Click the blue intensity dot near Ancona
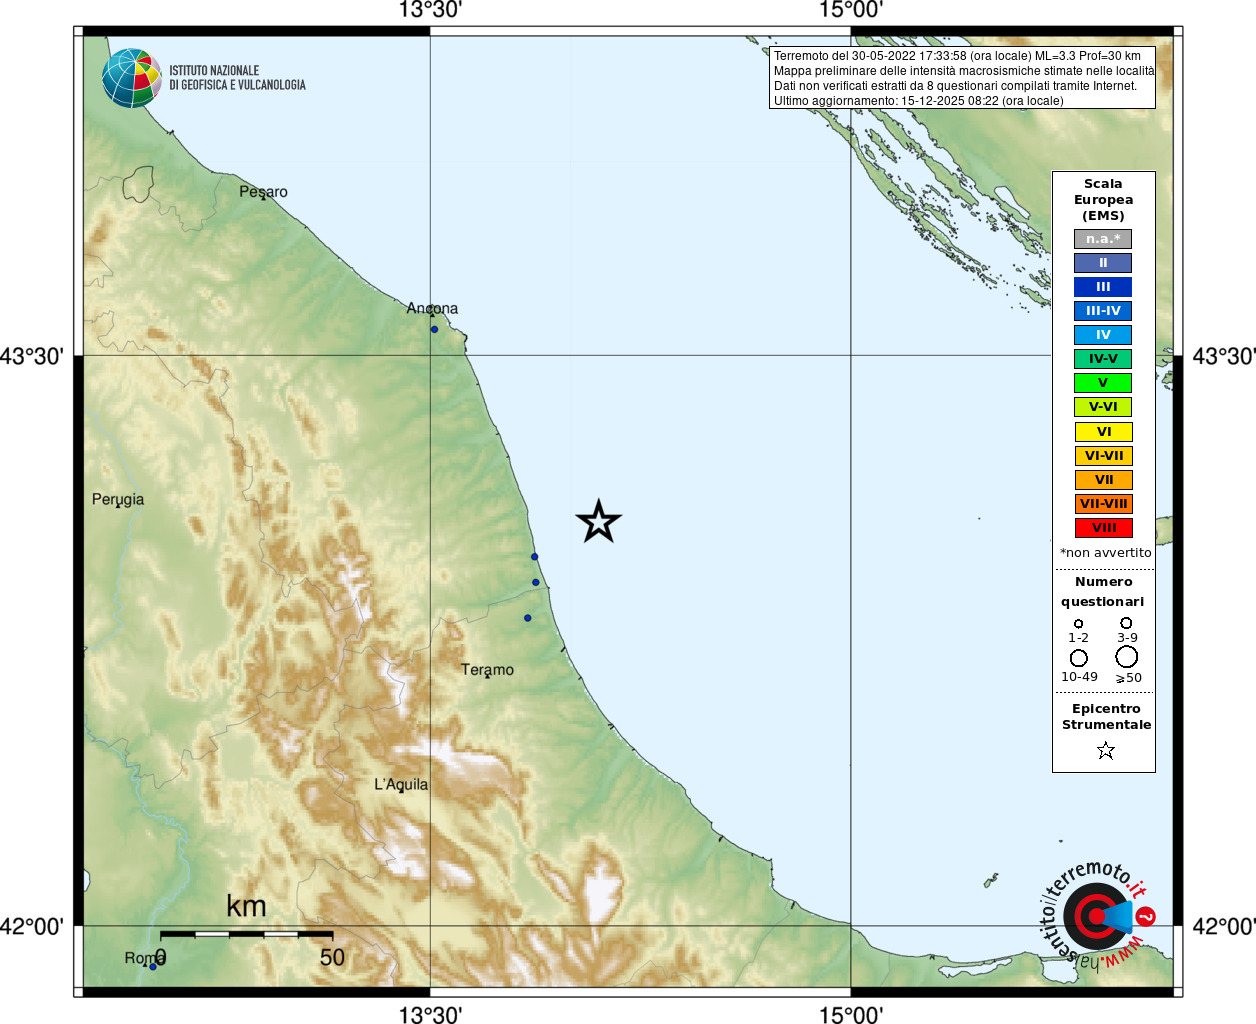This screenshot has height=1024, width=1256. coord(434,329)
